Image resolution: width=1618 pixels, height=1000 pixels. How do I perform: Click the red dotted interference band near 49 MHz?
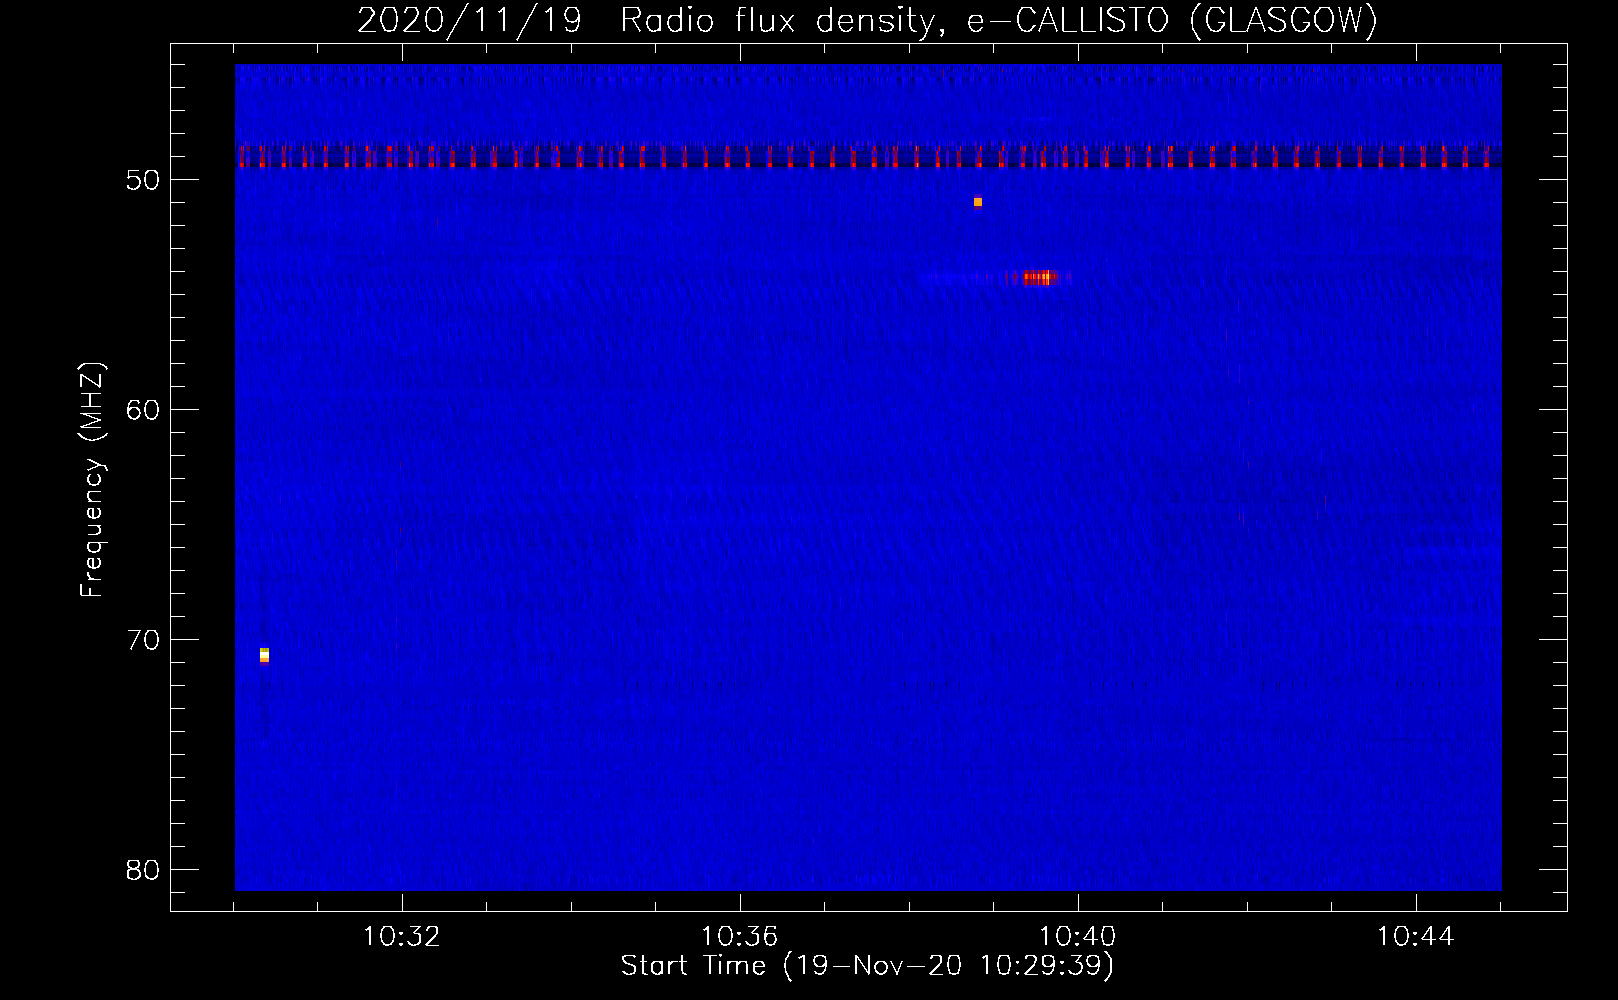(868, 156)
